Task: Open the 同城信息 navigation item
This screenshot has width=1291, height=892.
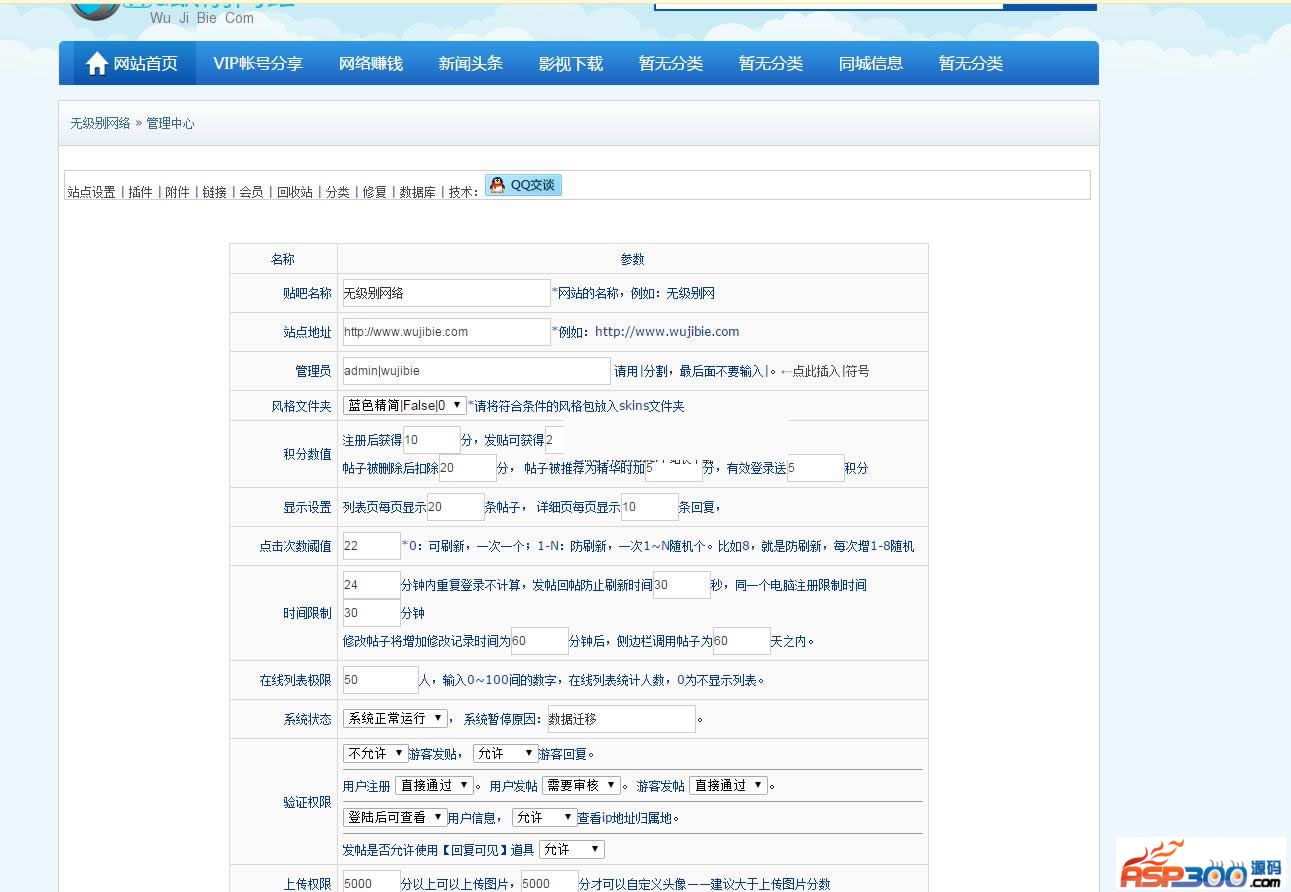Action: click(871, 63)
